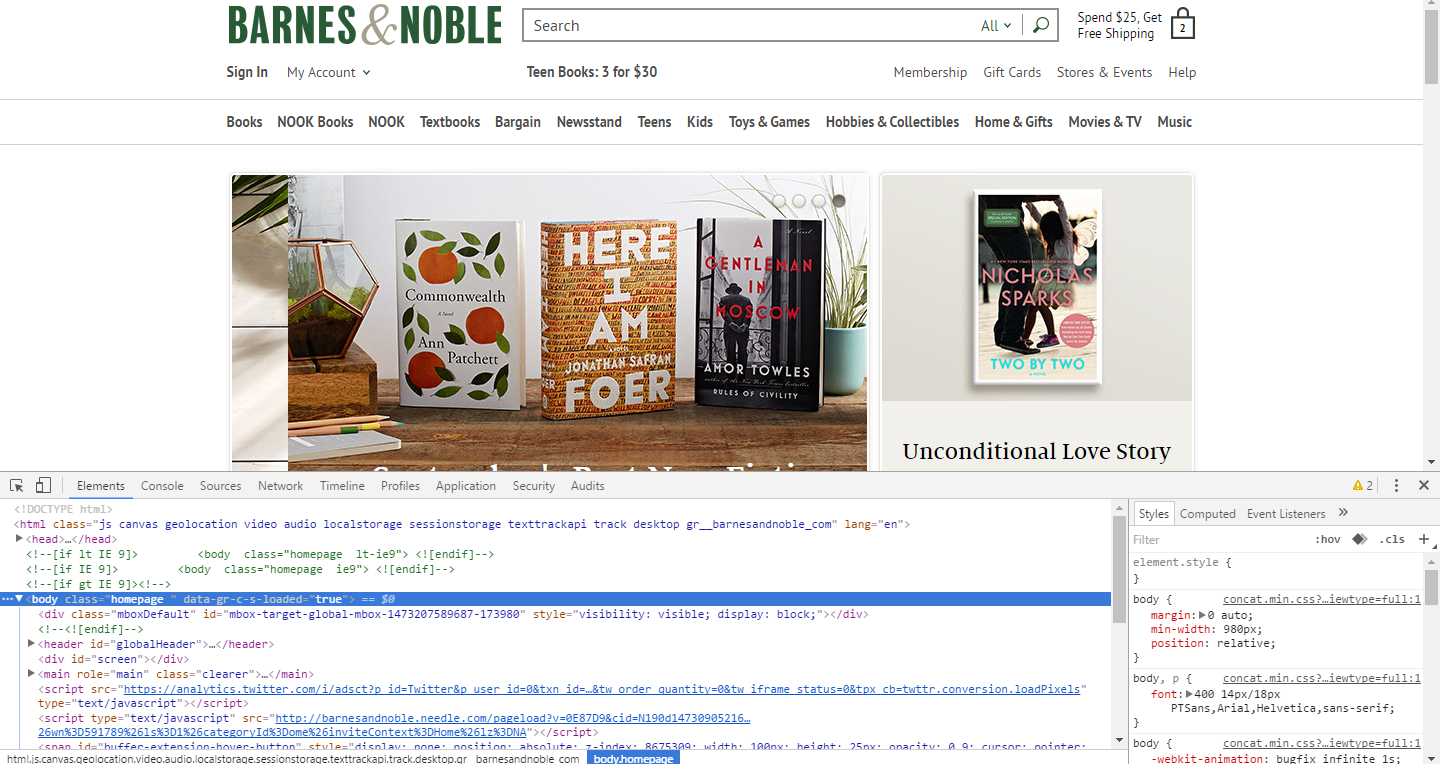1441x764 pixels.
Task: Show more Styles sidebar tabs chevron
Action: point(1343,512)
